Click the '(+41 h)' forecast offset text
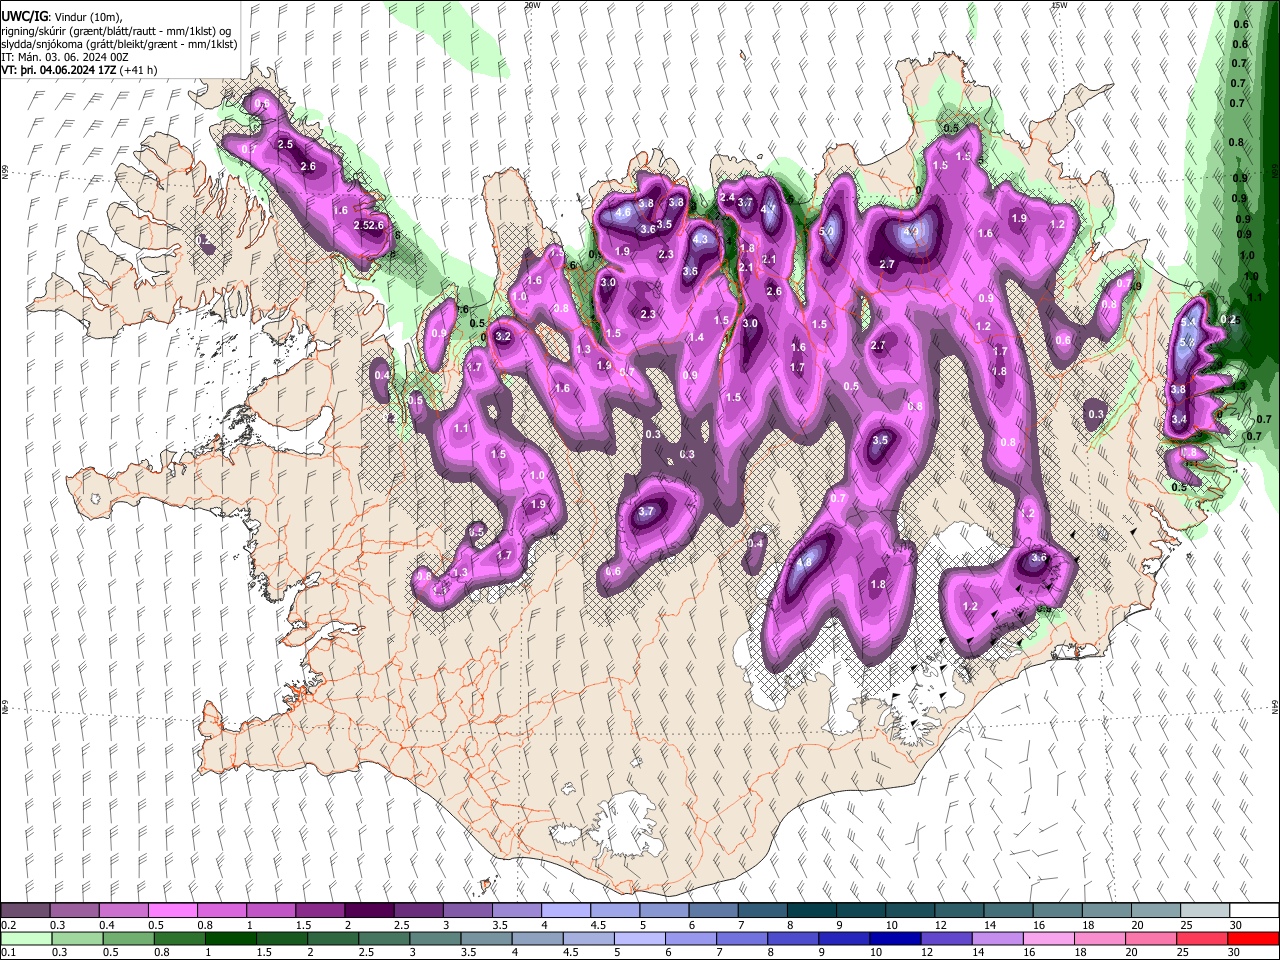1280x960 pixels. click(x=140, y=71)
